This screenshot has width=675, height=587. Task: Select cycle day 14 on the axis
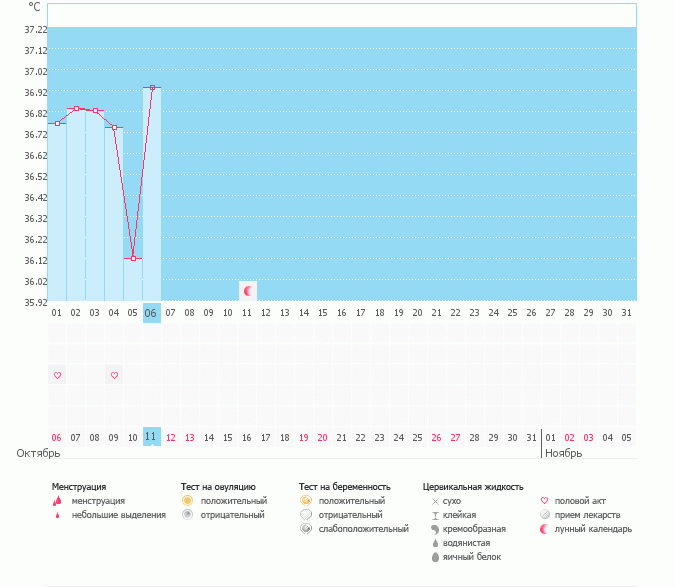(303, 313)
